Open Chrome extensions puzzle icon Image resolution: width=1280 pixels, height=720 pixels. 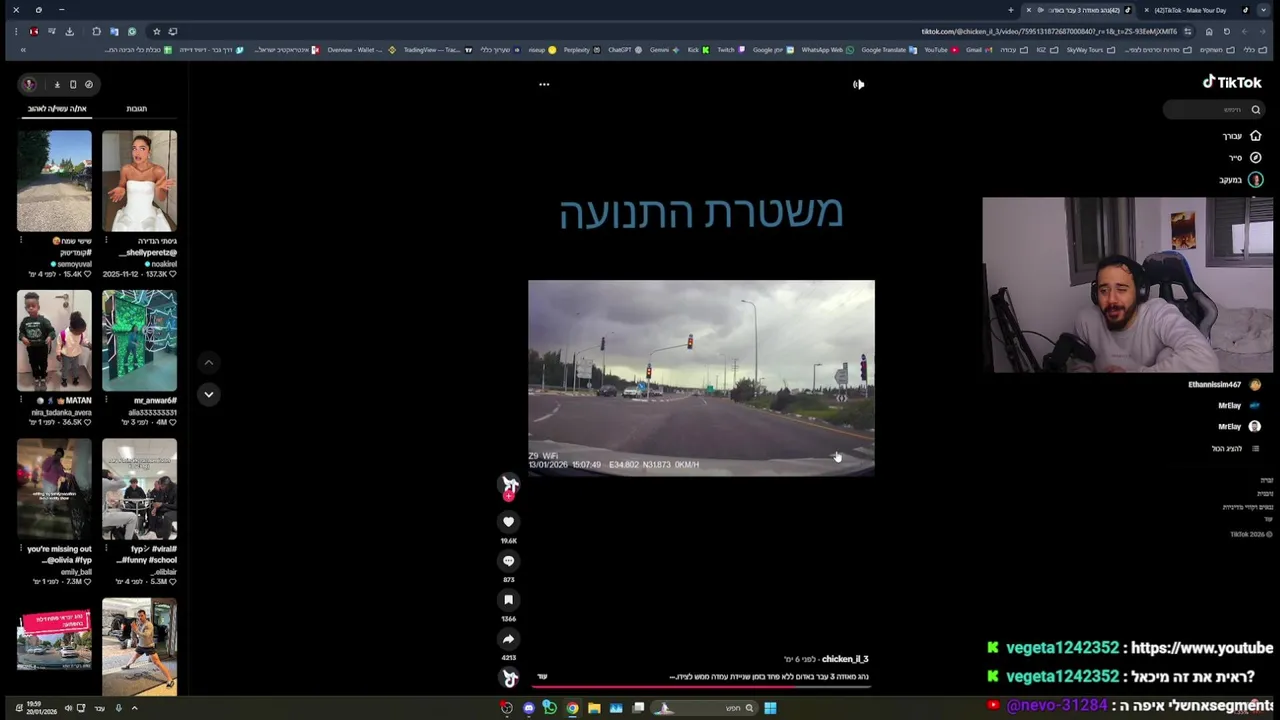point(96,31)
